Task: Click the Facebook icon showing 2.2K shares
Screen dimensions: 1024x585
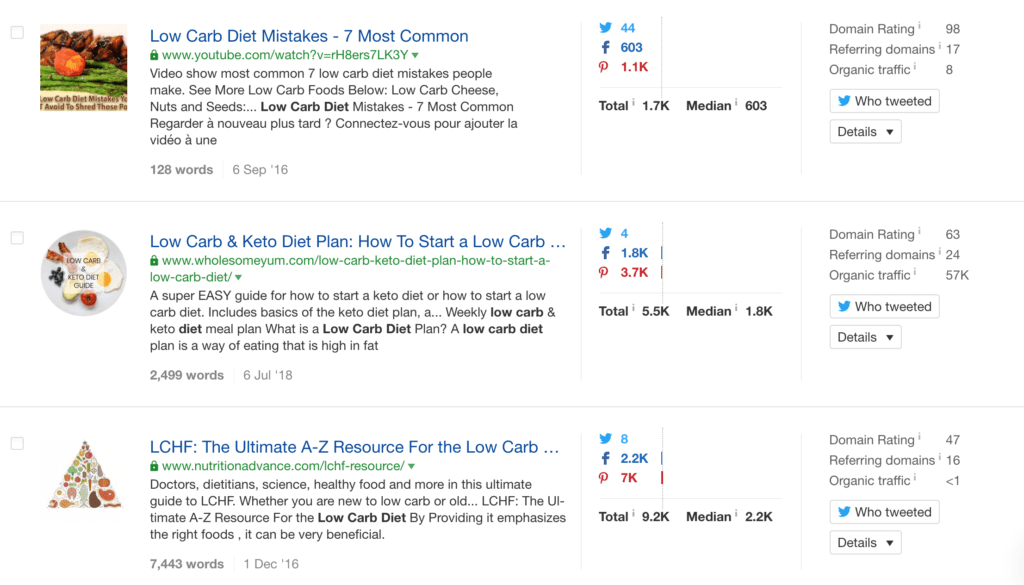Action: pos(604,458)
